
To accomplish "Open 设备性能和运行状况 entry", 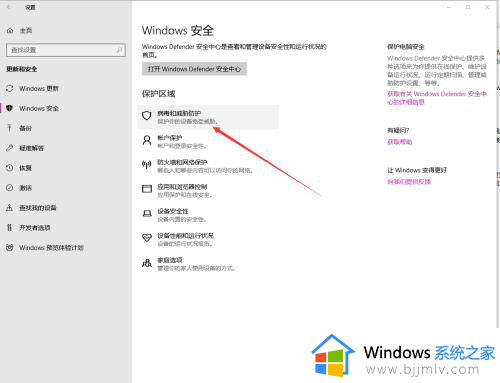I will click(185, 239).
